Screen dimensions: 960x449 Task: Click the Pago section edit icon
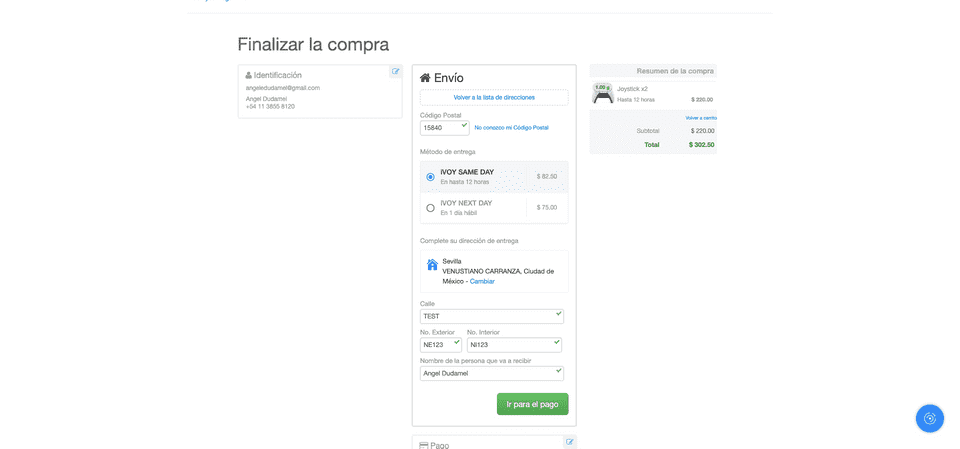pos(570,442)
